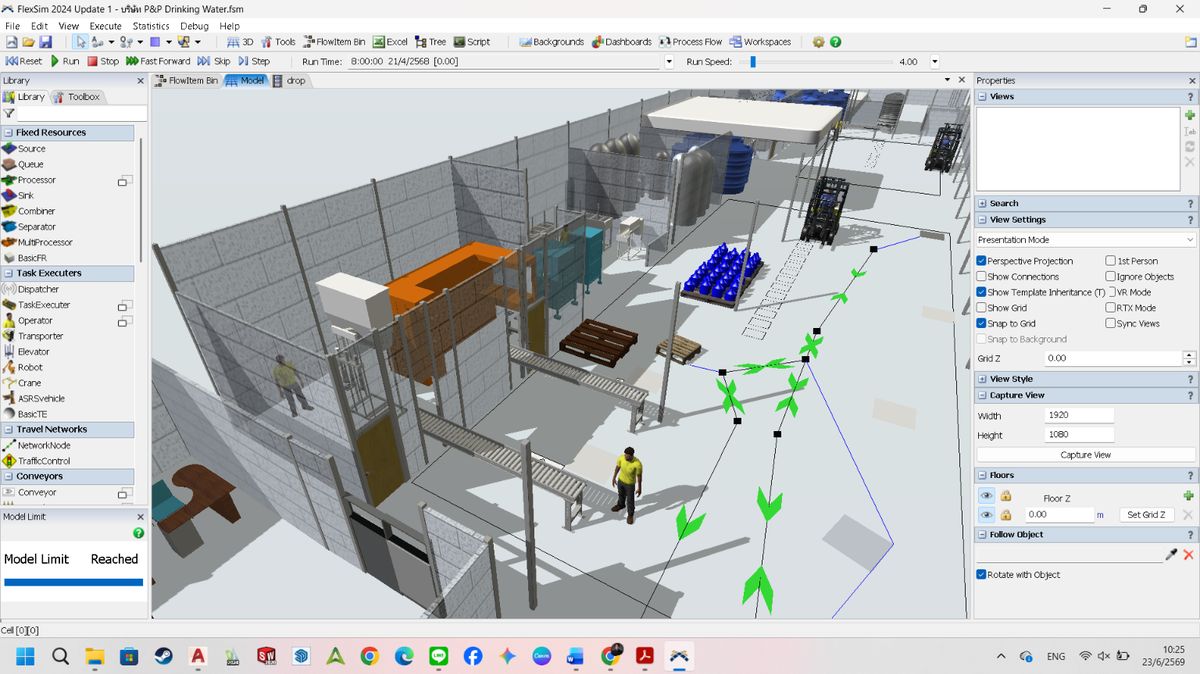Enable Show Grid checkbox
The image size is (1200, 674).
[x=981, y=308]
